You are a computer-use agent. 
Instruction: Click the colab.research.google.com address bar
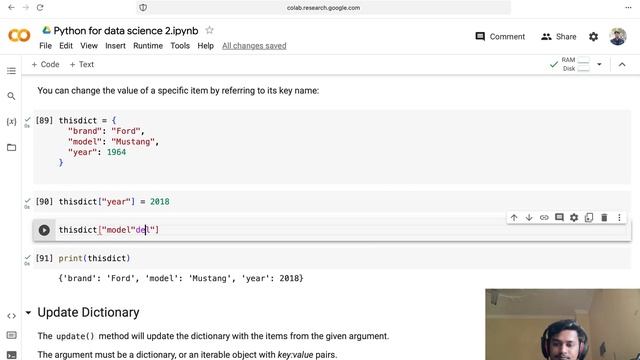[323, 7]
